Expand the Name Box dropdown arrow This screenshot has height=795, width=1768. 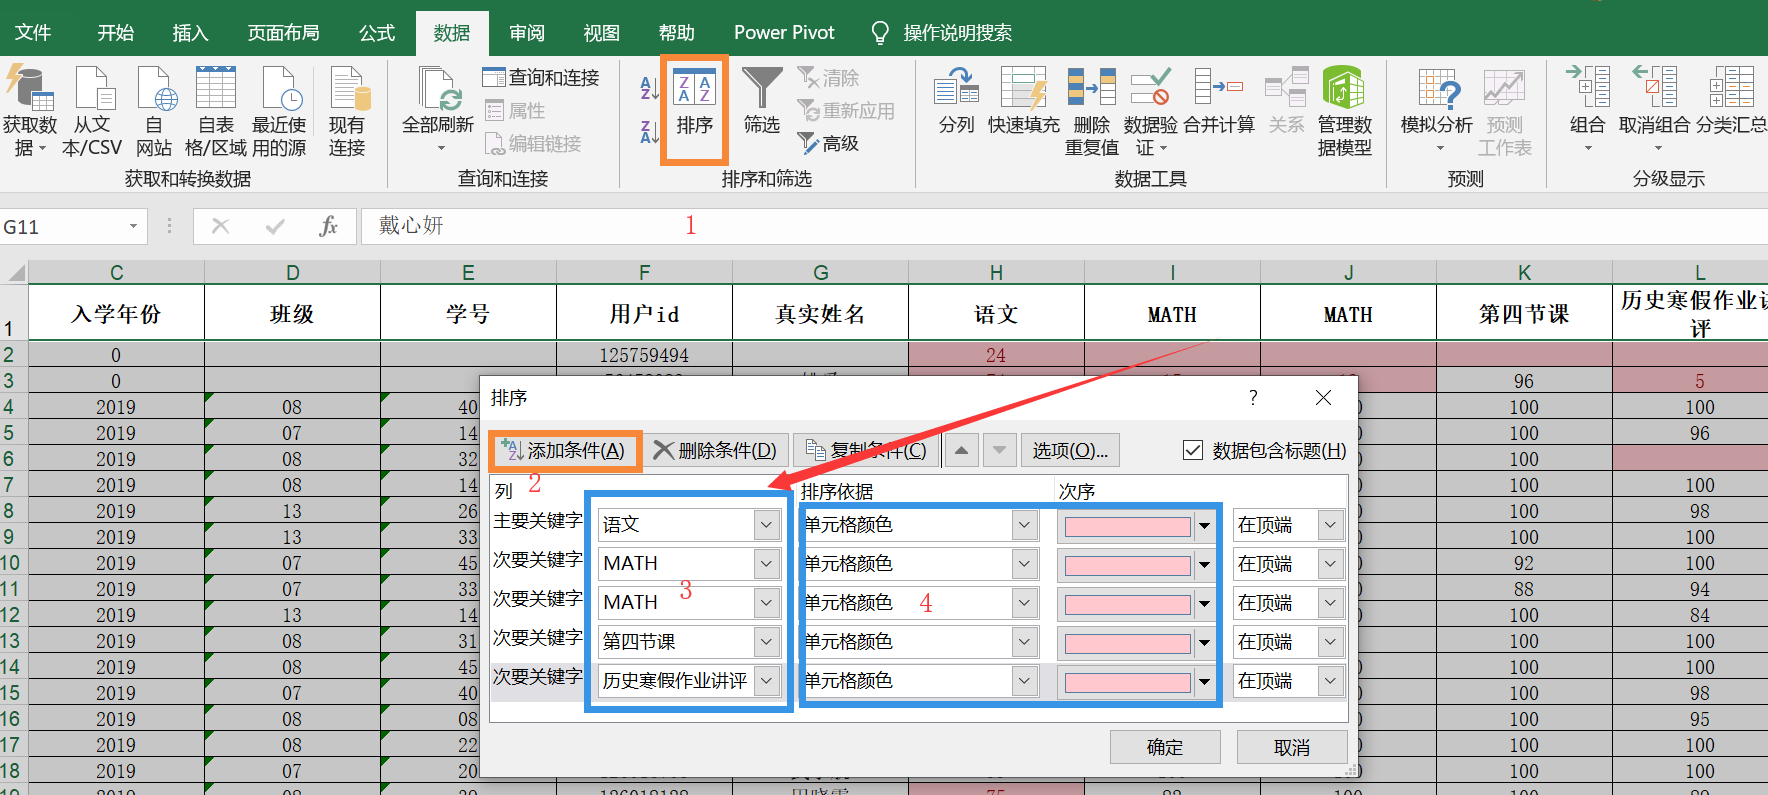(133, 226)
